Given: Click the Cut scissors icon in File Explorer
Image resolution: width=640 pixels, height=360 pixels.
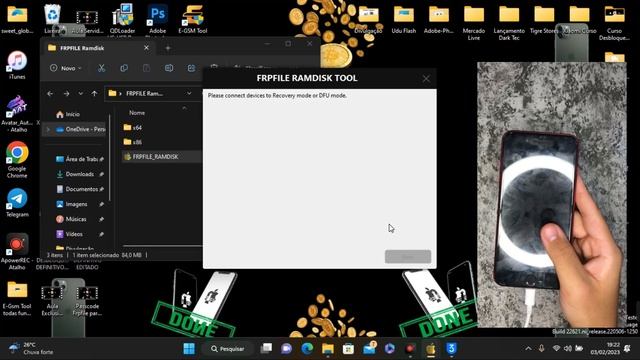Looking at the screenshot, I should [101, 68].
